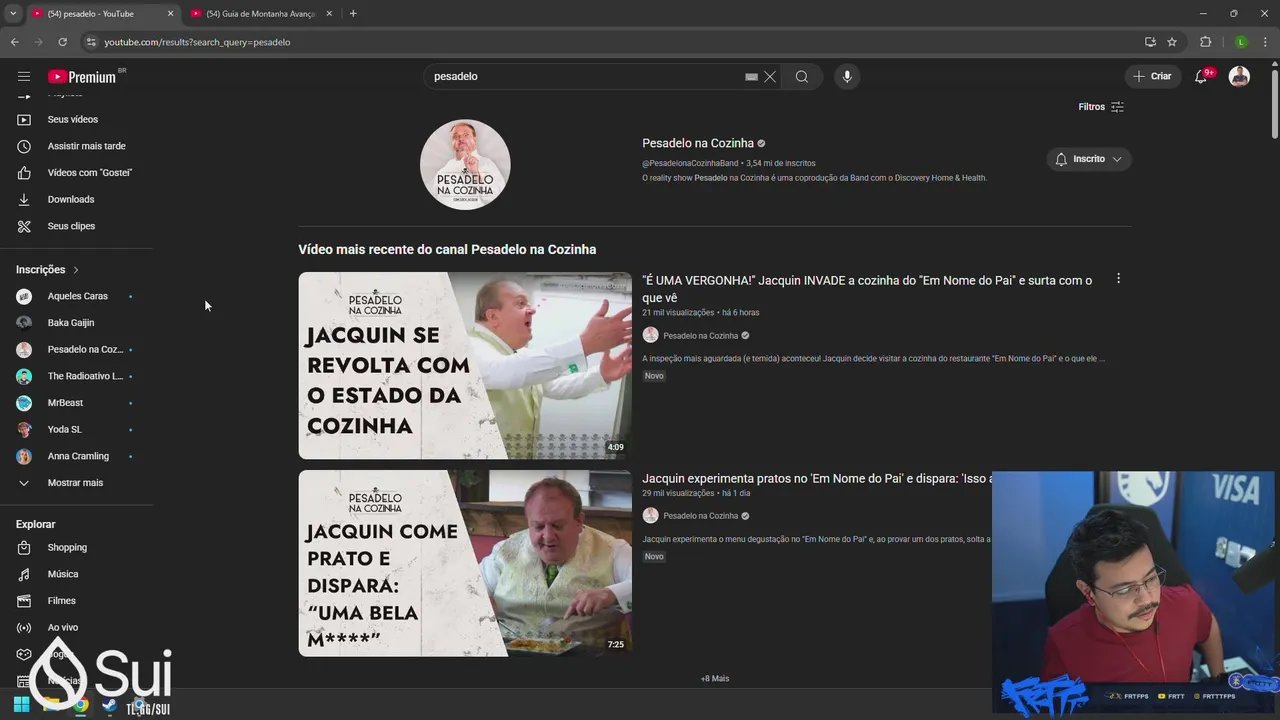Open the Chrome profile avatar
This screenshot has height=720, width=1280.
pos(1241,42)
